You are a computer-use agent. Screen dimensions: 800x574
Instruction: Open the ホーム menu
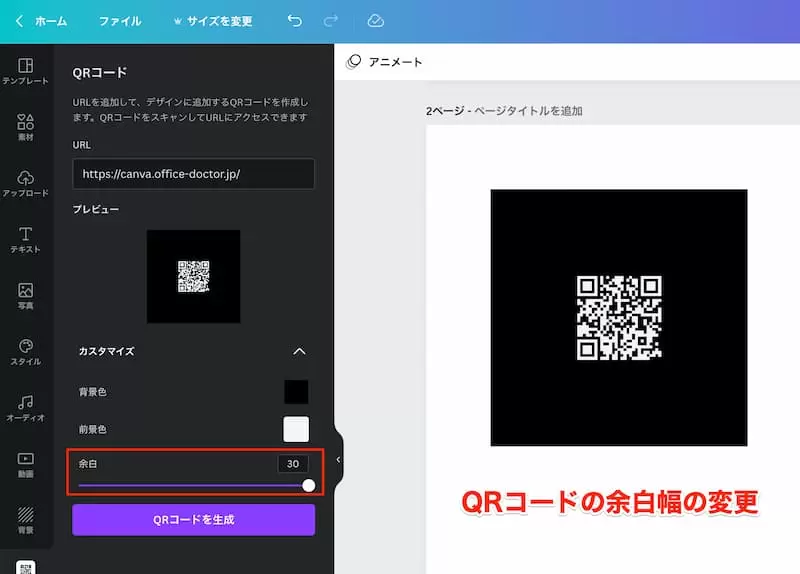(51, 21)
